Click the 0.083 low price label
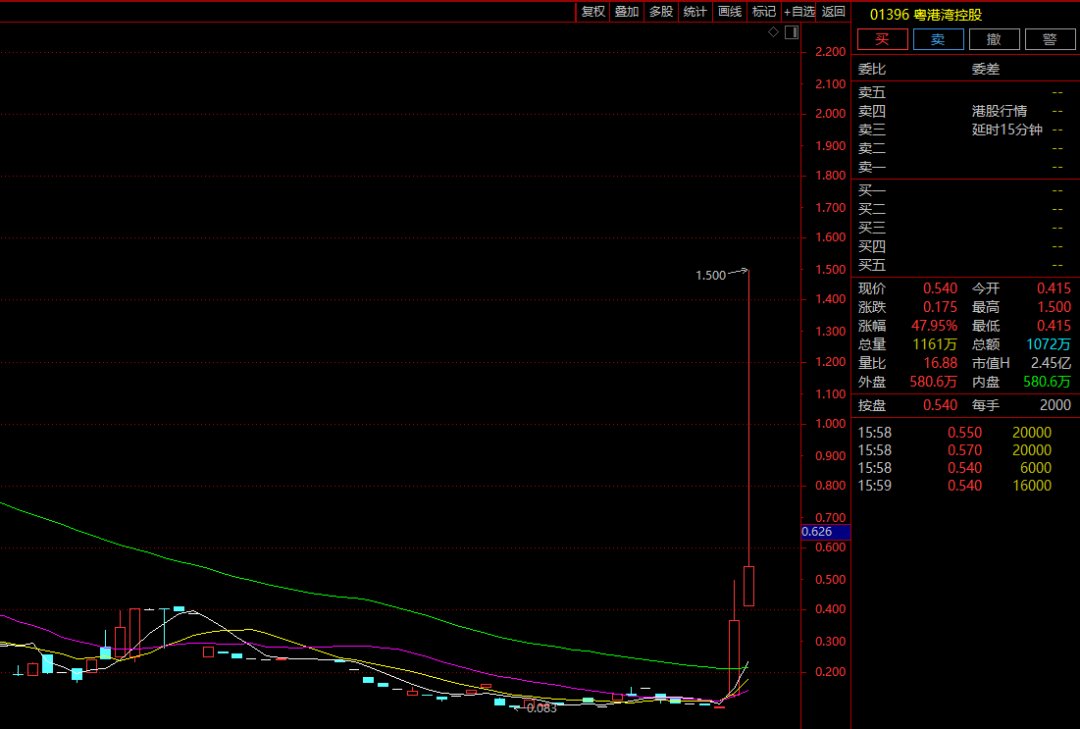Viewport: 1080px width, 729px height. [542, 708]
